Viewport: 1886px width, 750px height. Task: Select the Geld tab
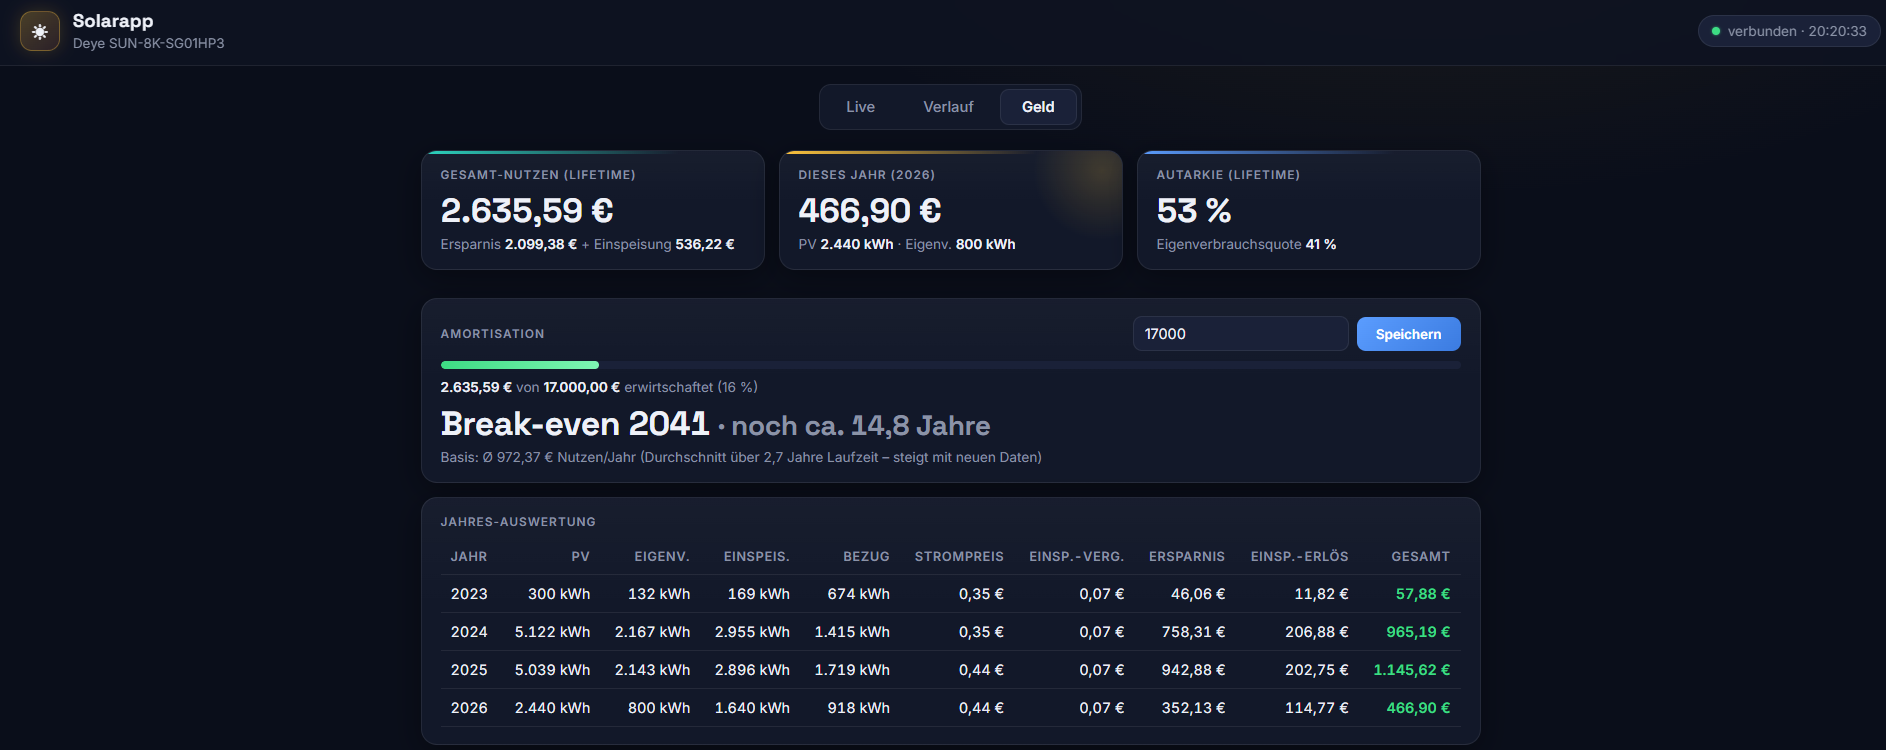click(x=1038, y=107)
